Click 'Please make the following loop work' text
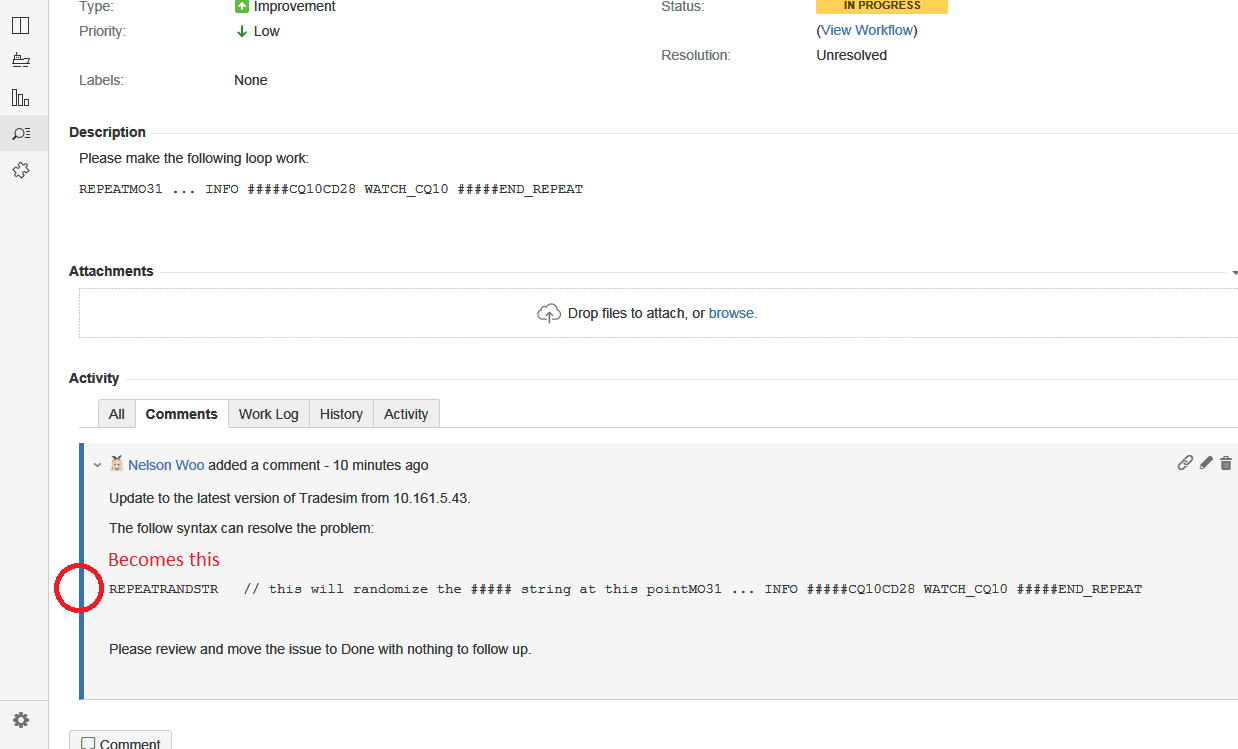This screenshot has height=749, width=1238. click(194, 158)
